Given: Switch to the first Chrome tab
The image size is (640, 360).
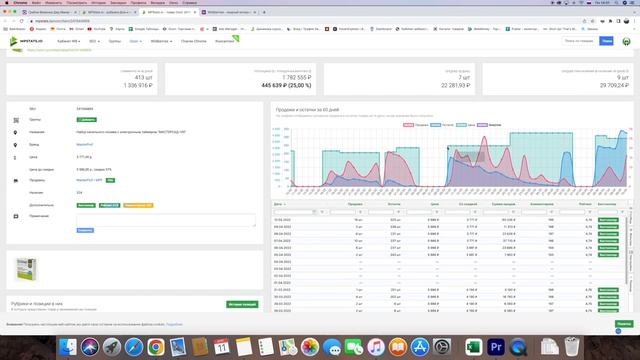Looking at the screenshot, I should pos(49,12).
